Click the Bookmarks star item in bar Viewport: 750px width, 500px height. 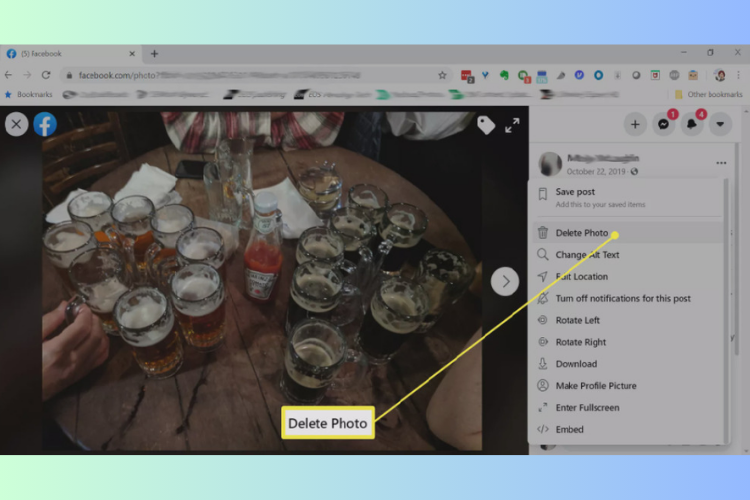click(29, 94)
